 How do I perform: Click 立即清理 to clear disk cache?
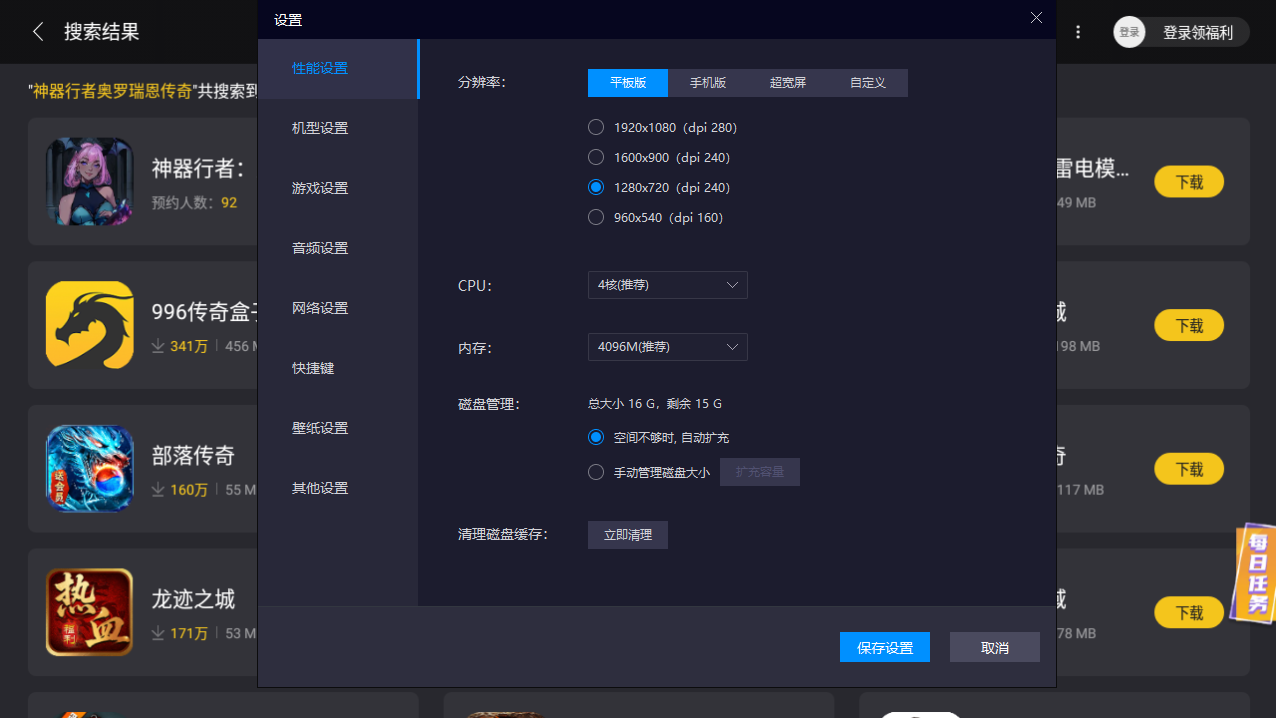pos(627,534)
